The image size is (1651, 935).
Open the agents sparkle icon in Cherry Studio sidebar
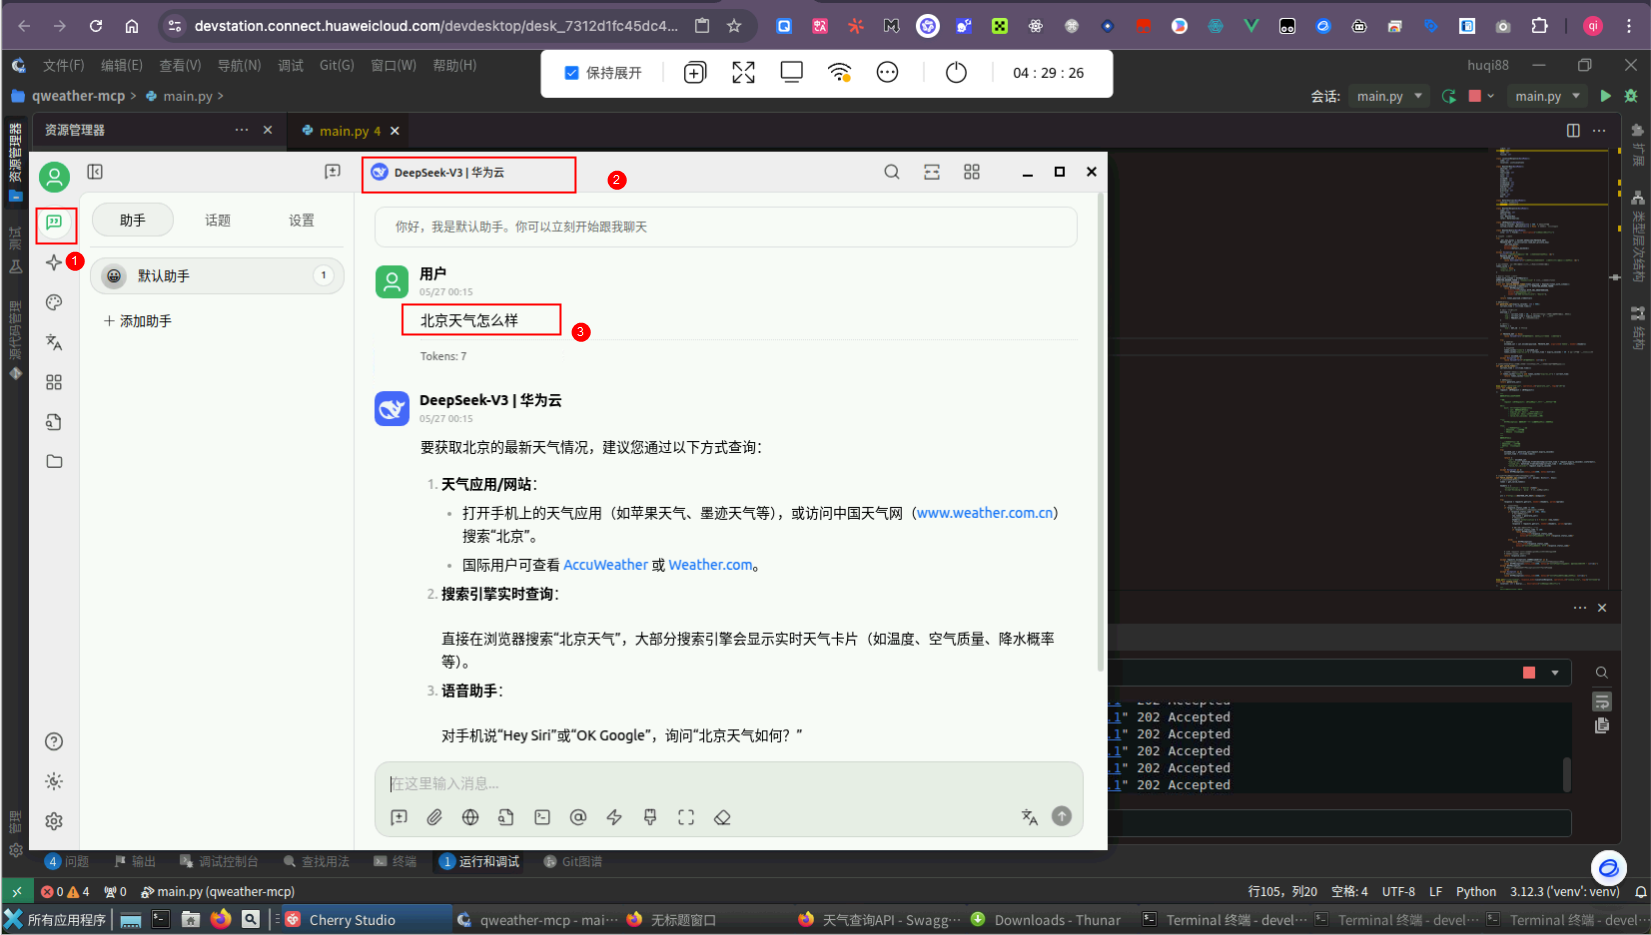point(54,262)
